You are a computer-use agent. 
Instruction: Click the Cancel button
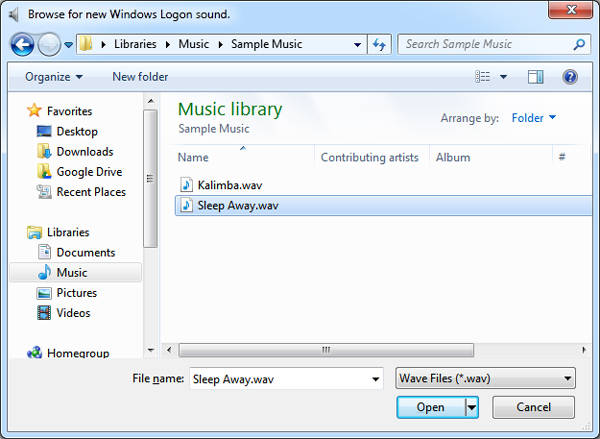pyautogui.click(x=533, y=407)
